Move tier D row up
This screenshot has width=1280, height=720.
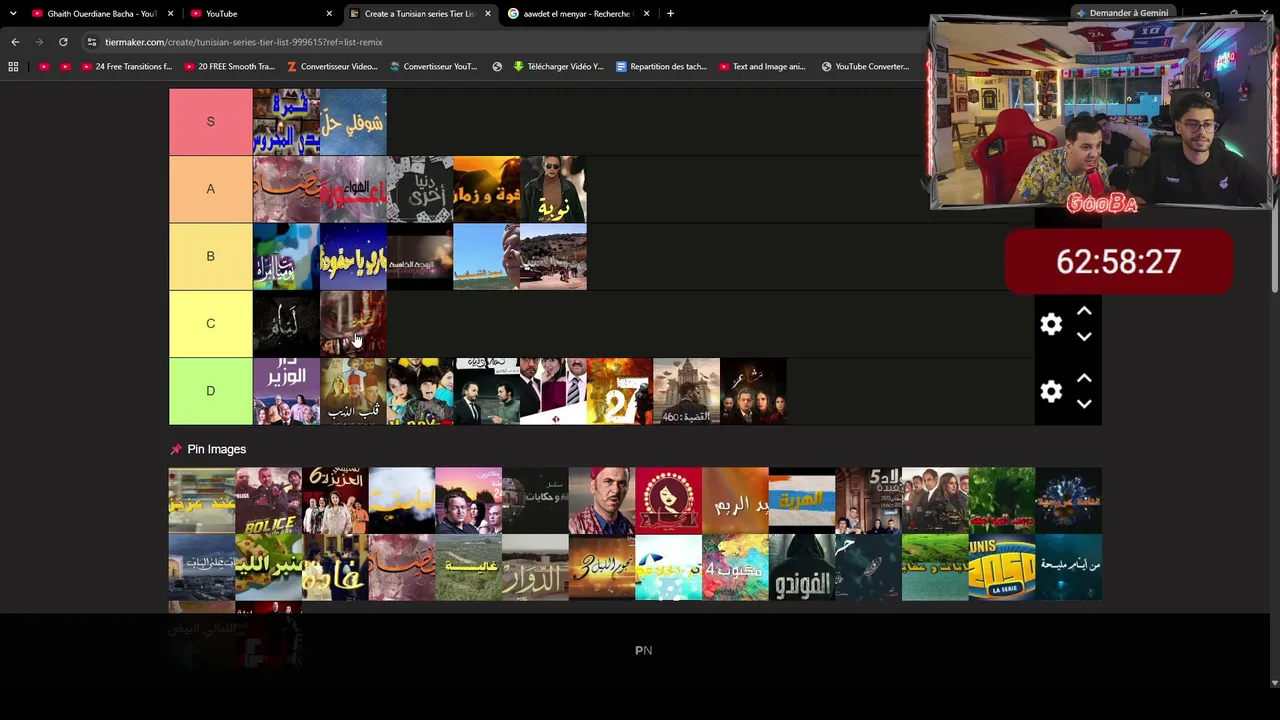(1084, 378)
